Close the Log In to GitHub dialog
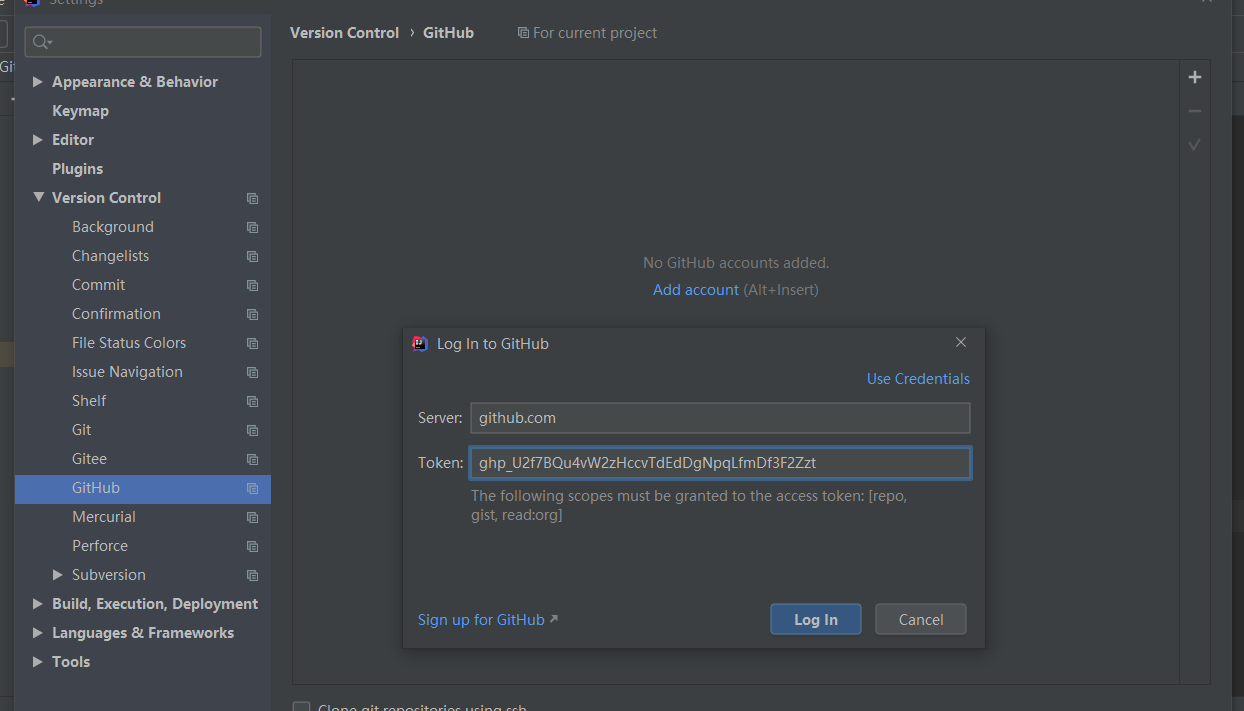Image resolution: width=1244 pixels, height=711 pixels. point(961,342)
